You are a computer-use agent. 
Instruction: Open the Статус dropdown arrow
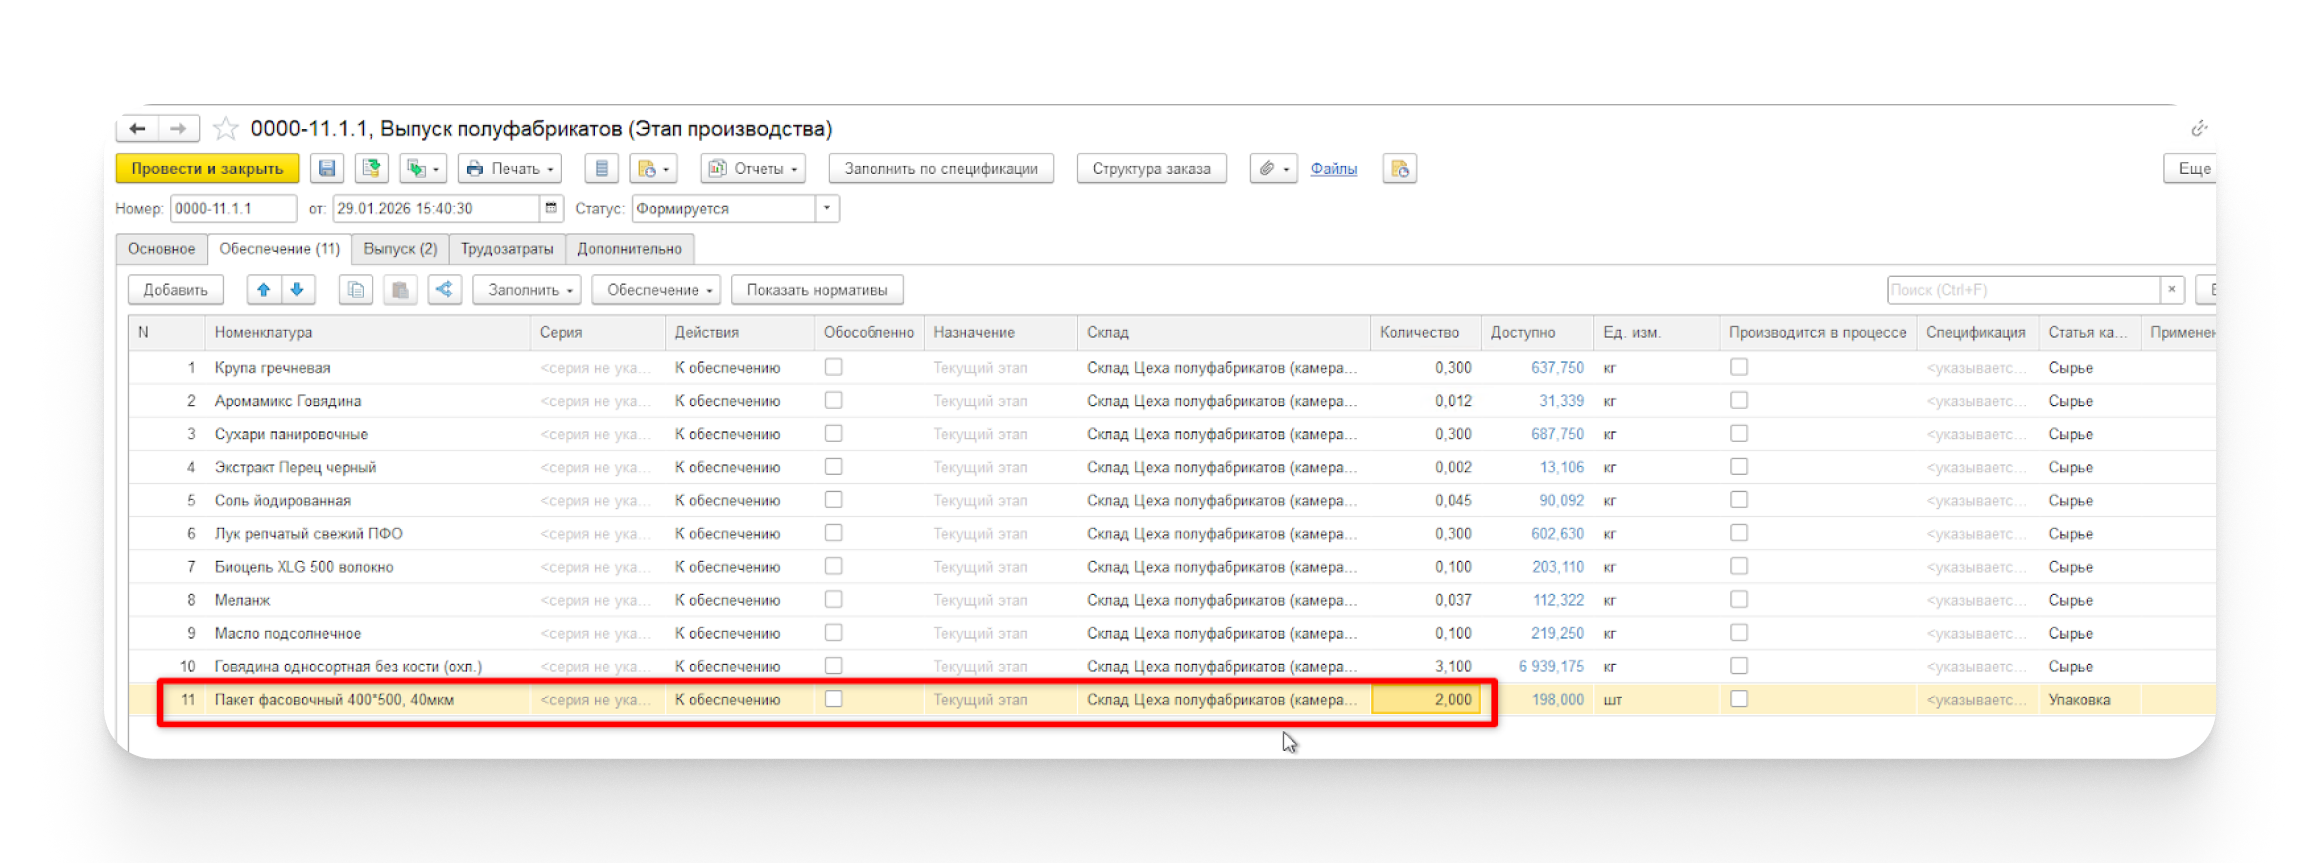coord(827,209)
